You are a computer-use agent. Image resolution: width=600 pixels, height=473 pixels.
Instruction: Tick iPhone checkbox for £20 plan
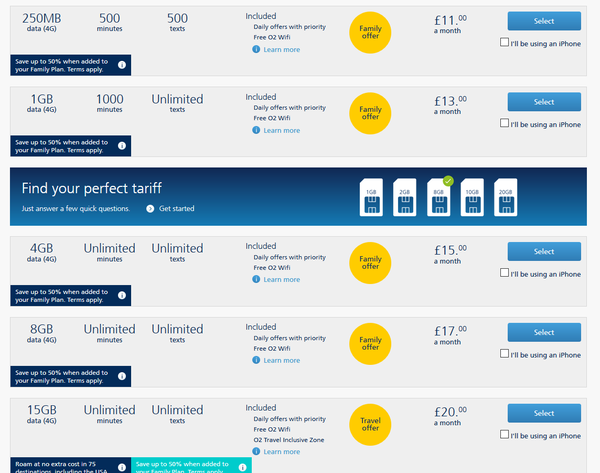(x=504, y=434)
